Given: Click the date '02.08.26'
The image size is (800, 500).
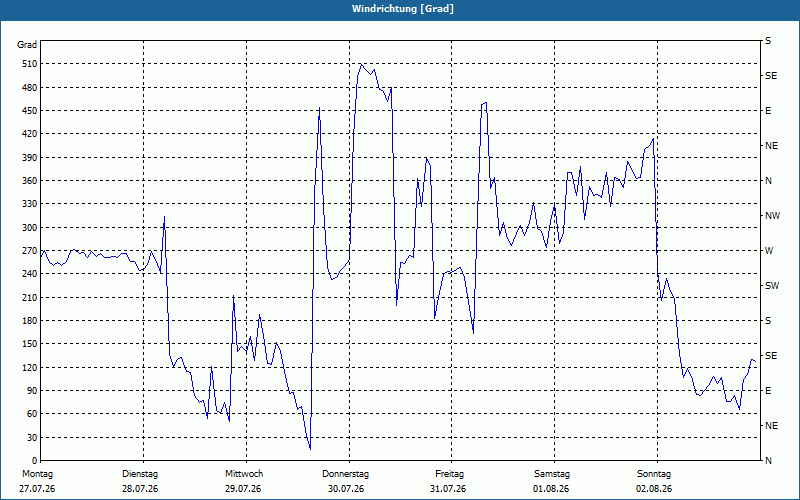Looking at the screenshot, I should pyautogui.click(x=654, y=489).
